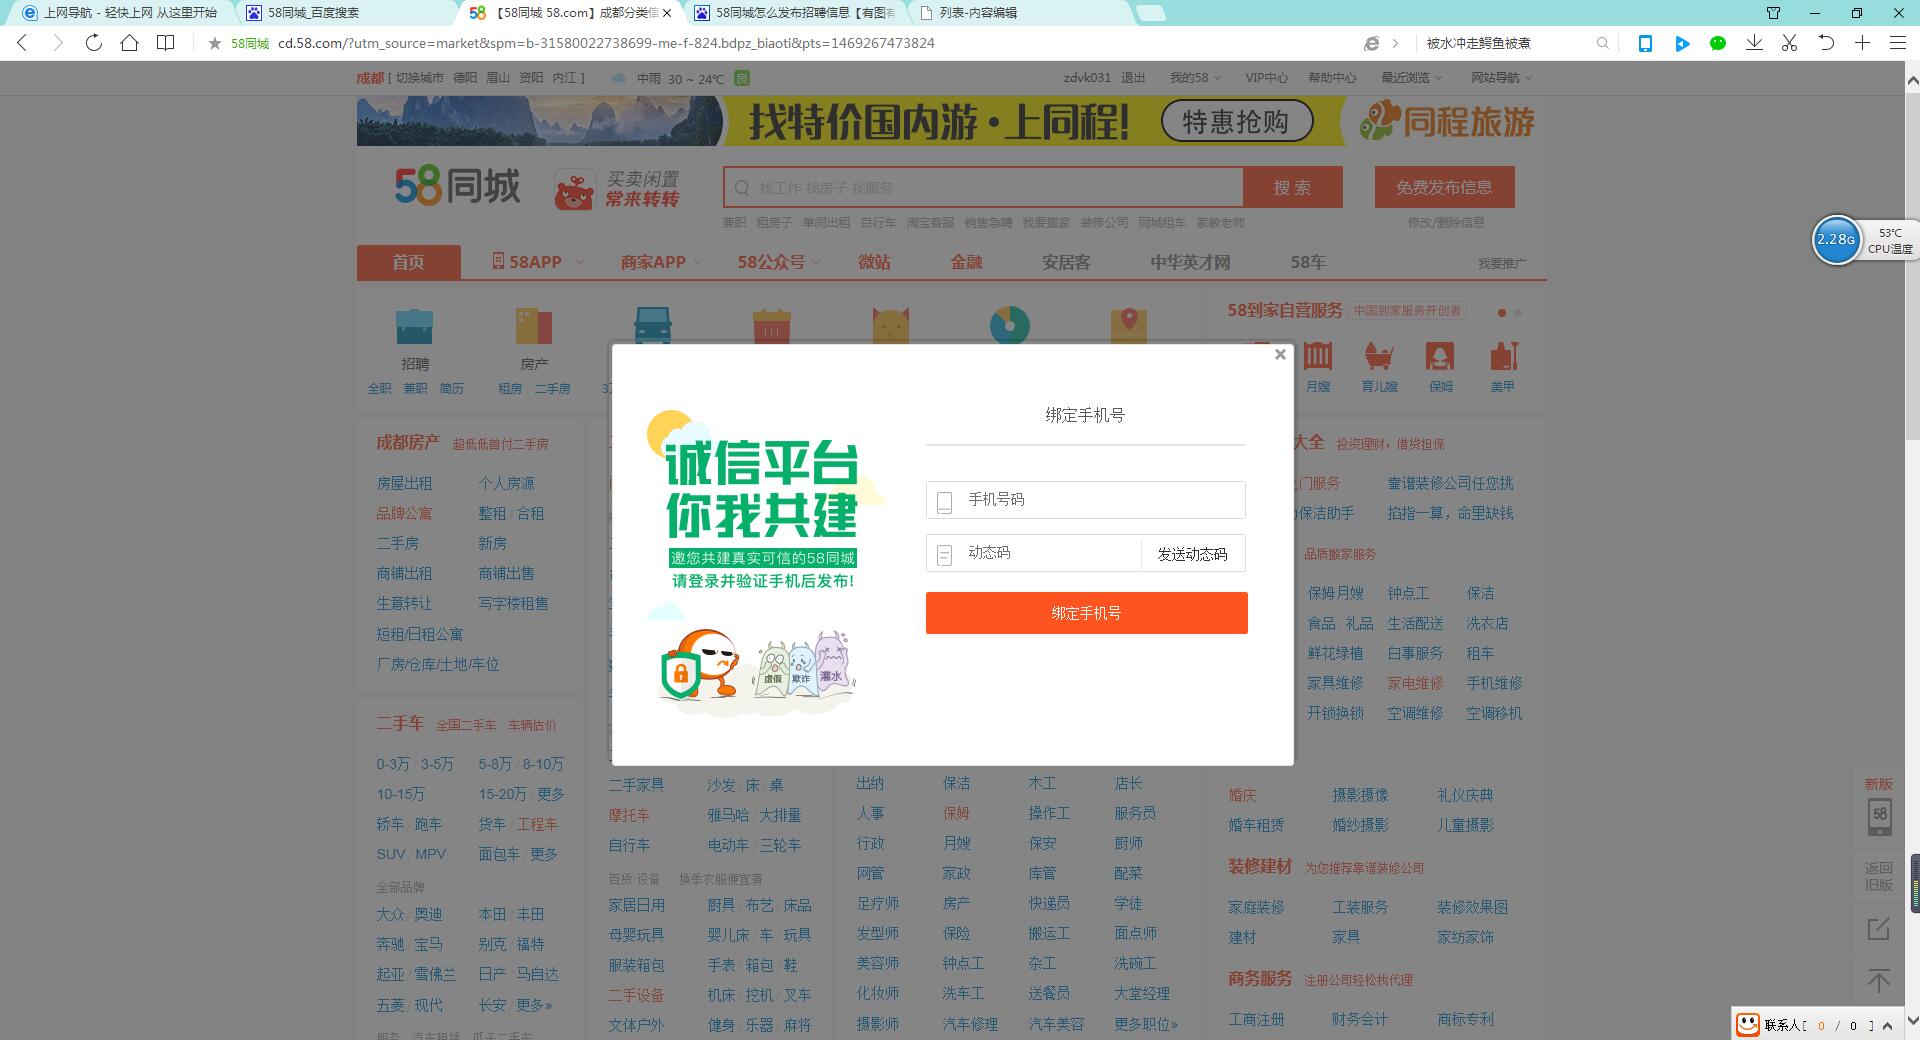Image resolution: width=1920 pixels, height=1040 pixels.
Task: Click the back-to-top arrow icon
Action: tap(1879, 981)
